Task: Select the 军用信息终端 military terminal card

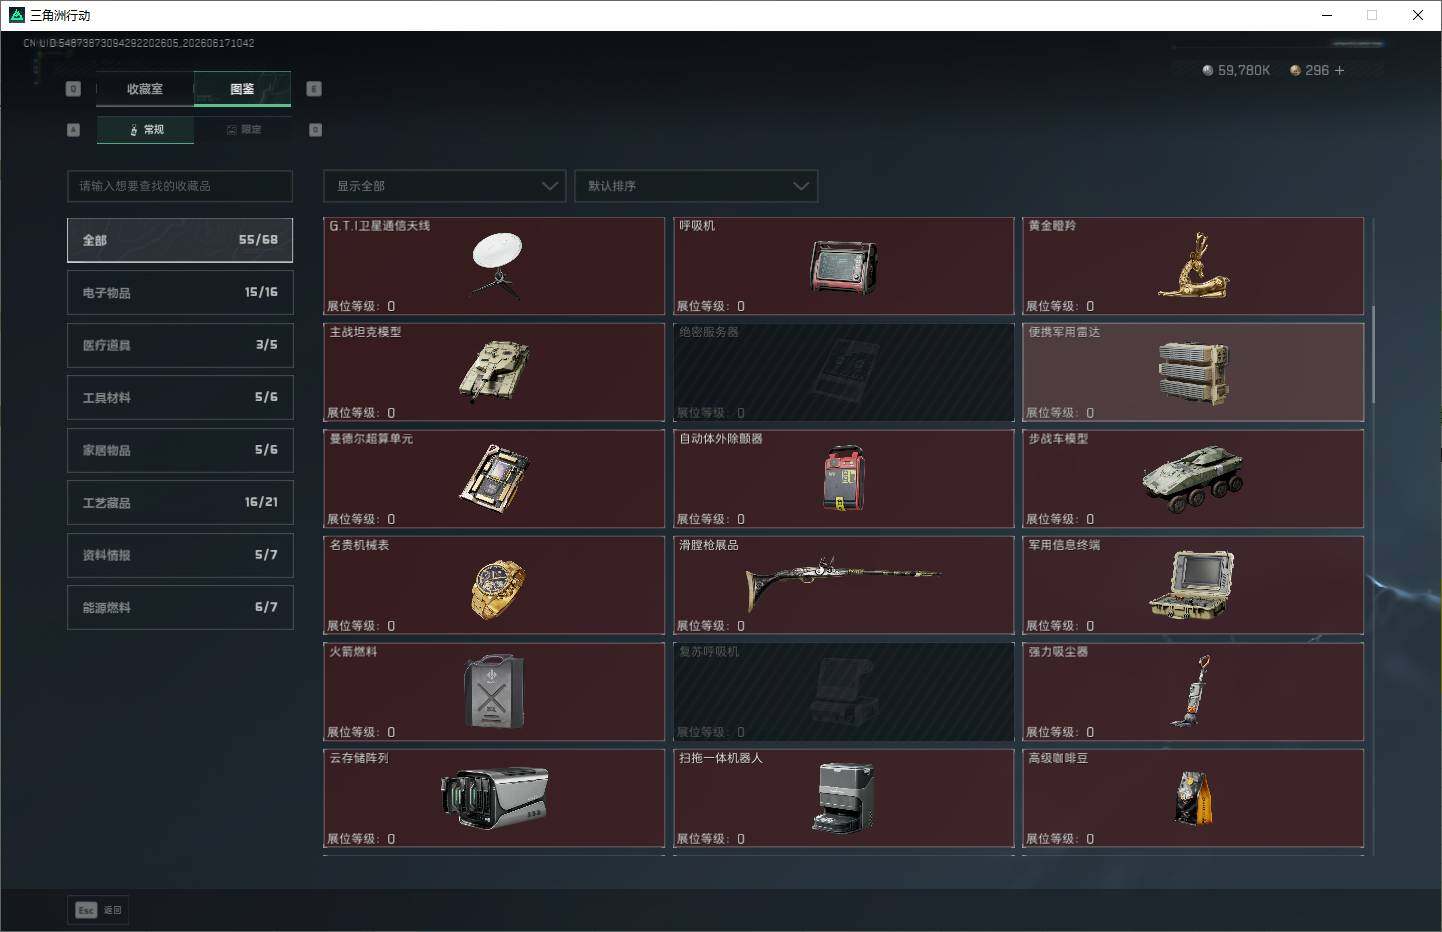Action: point(1193,585)
